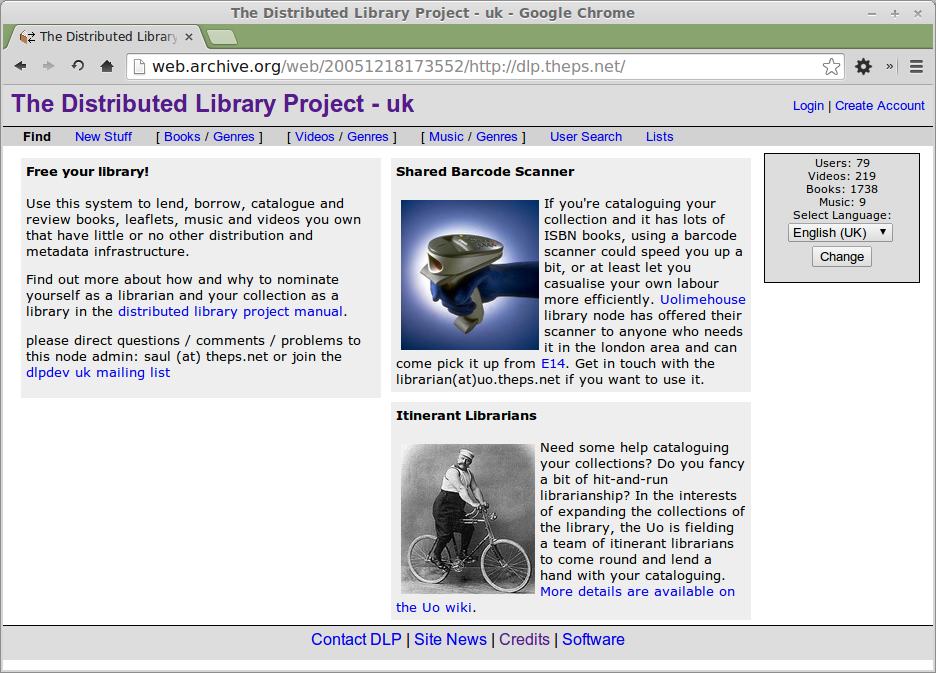The image size is (936, 673).
Task: Open a new browser tab
Action: pyautogui.click(x=222, y=37)
